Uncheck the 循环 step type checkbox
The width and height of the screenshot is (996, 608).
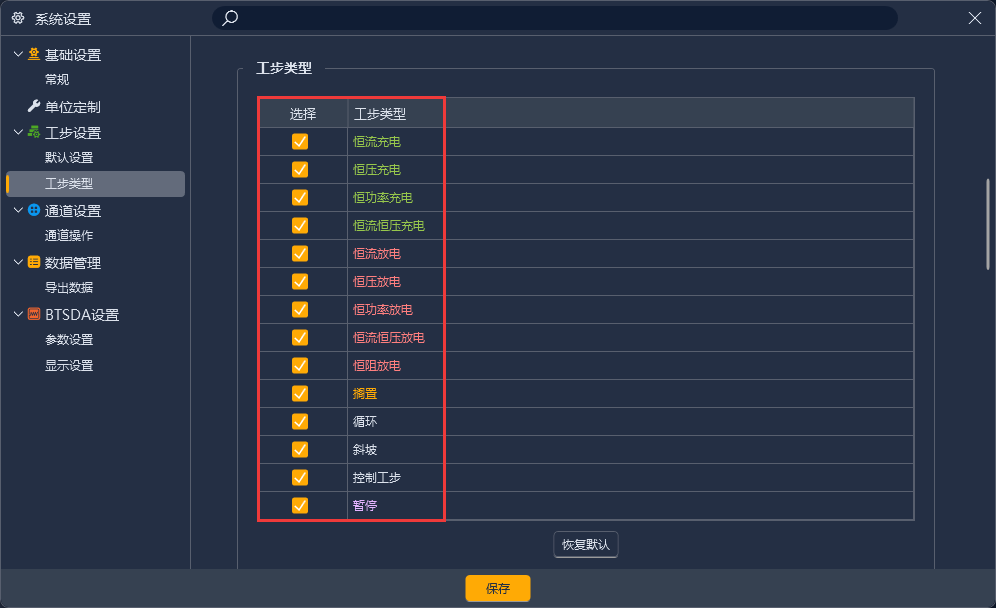coord(300,421)
